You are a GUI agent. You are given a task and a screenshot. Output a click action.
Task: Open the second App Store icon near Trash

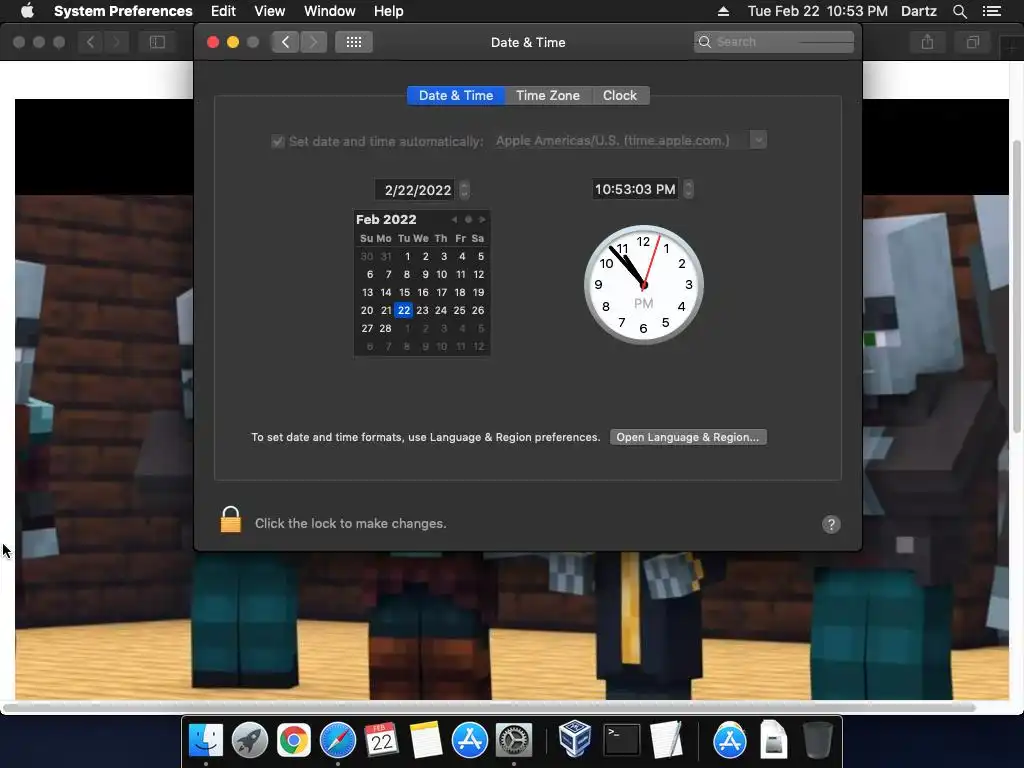pyautogui.click(x=729, y=741)
